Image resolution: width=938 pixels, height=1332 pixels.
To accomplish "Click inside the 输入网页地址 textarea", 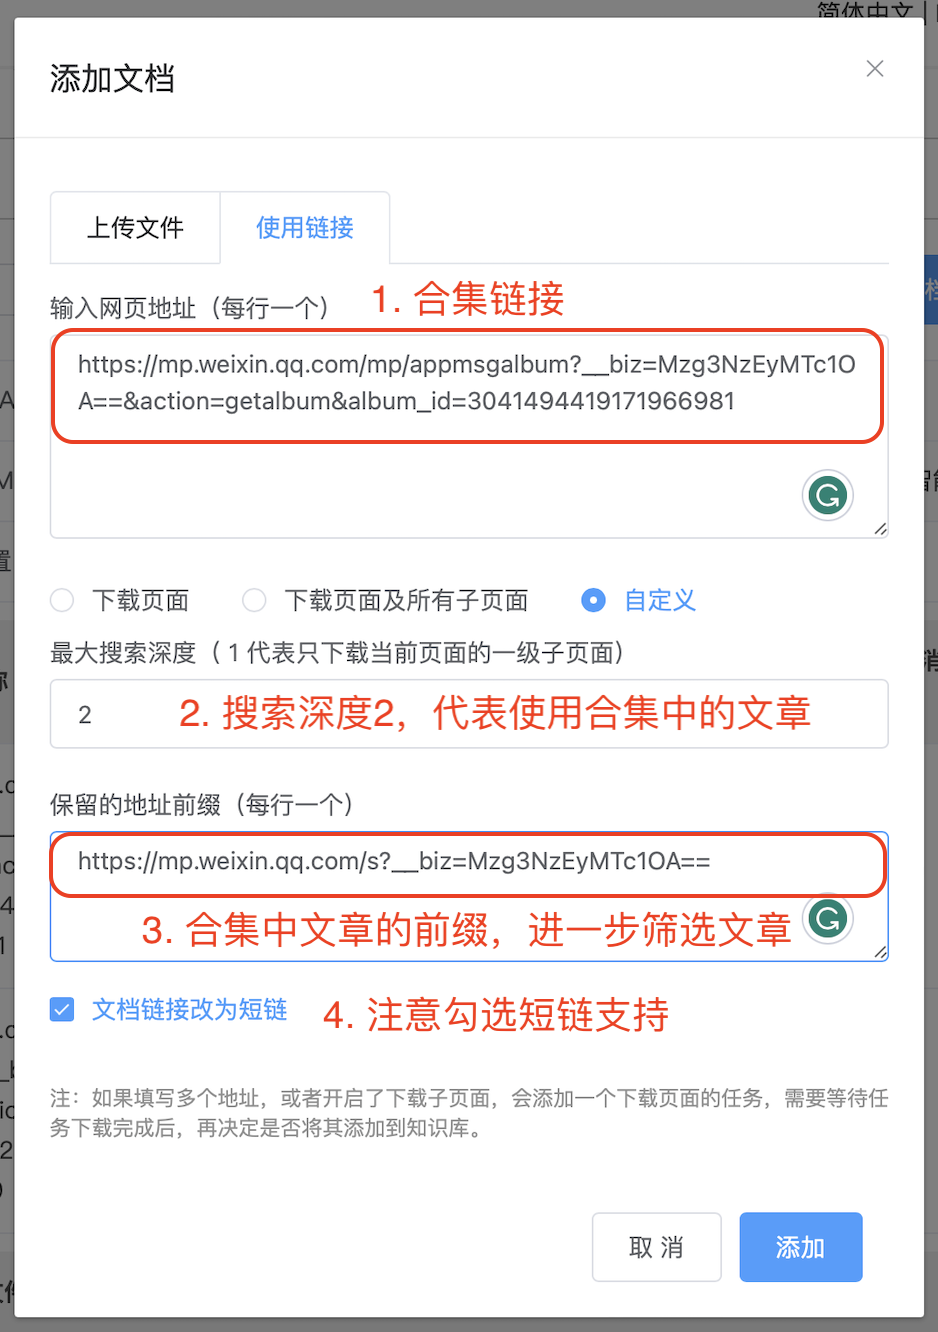I will point(469,436).
